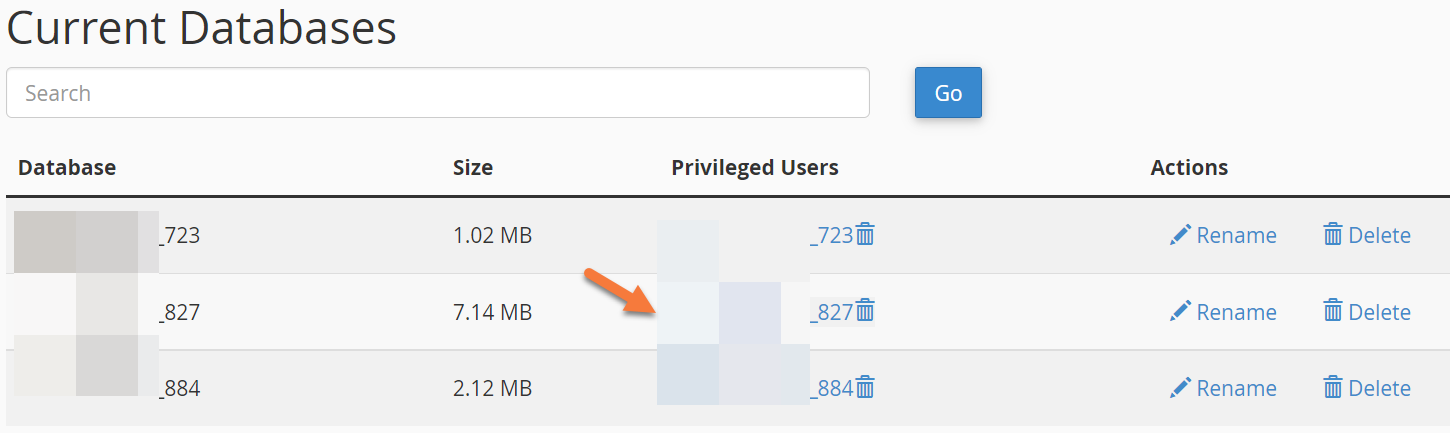
Task: Click the Actions column header
Action: click(1189, 167)
